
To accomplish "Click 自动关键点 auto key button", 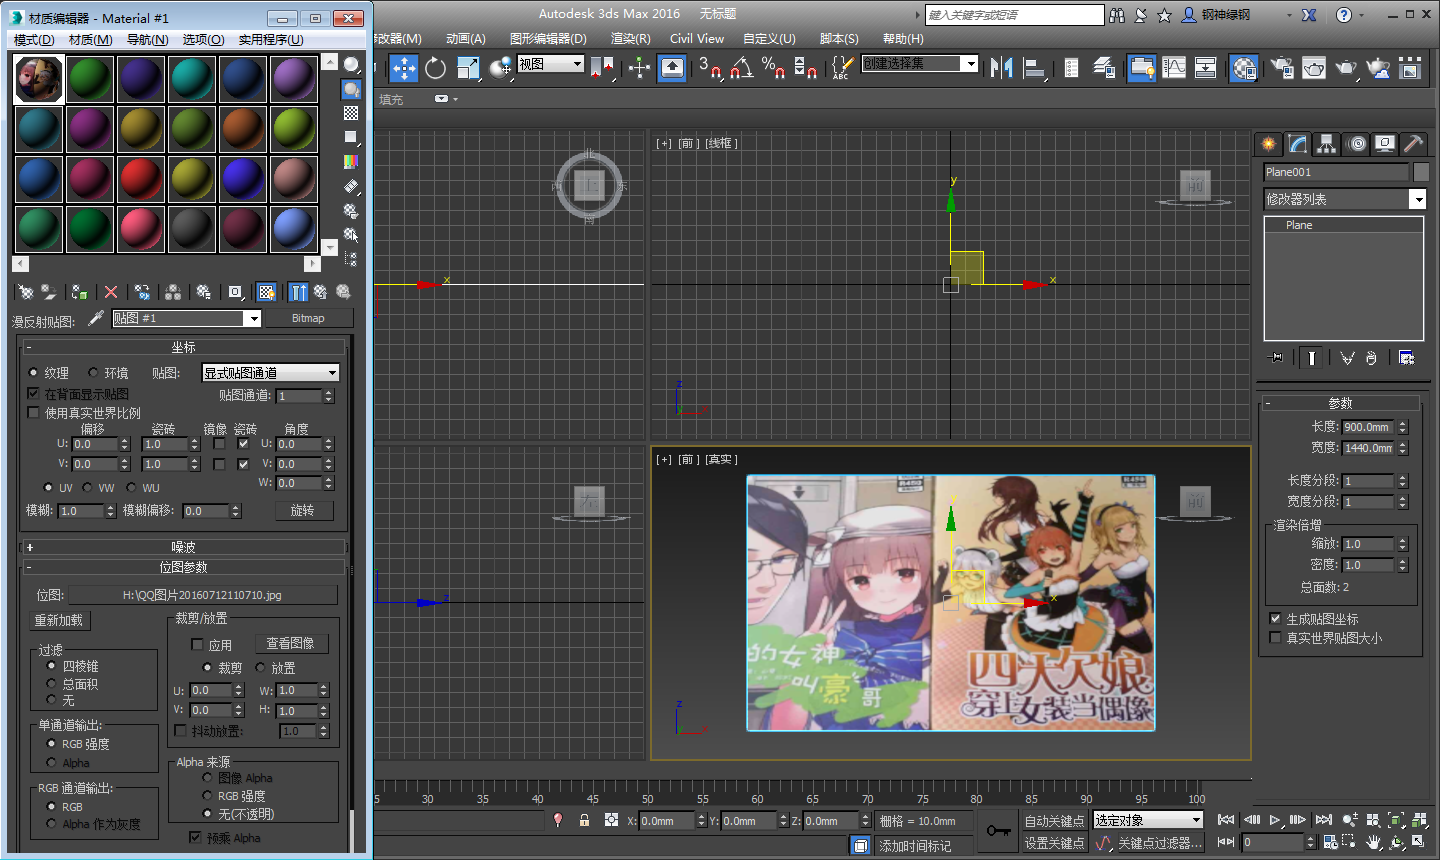I will pyautogui.click(x=1054, y=820).
